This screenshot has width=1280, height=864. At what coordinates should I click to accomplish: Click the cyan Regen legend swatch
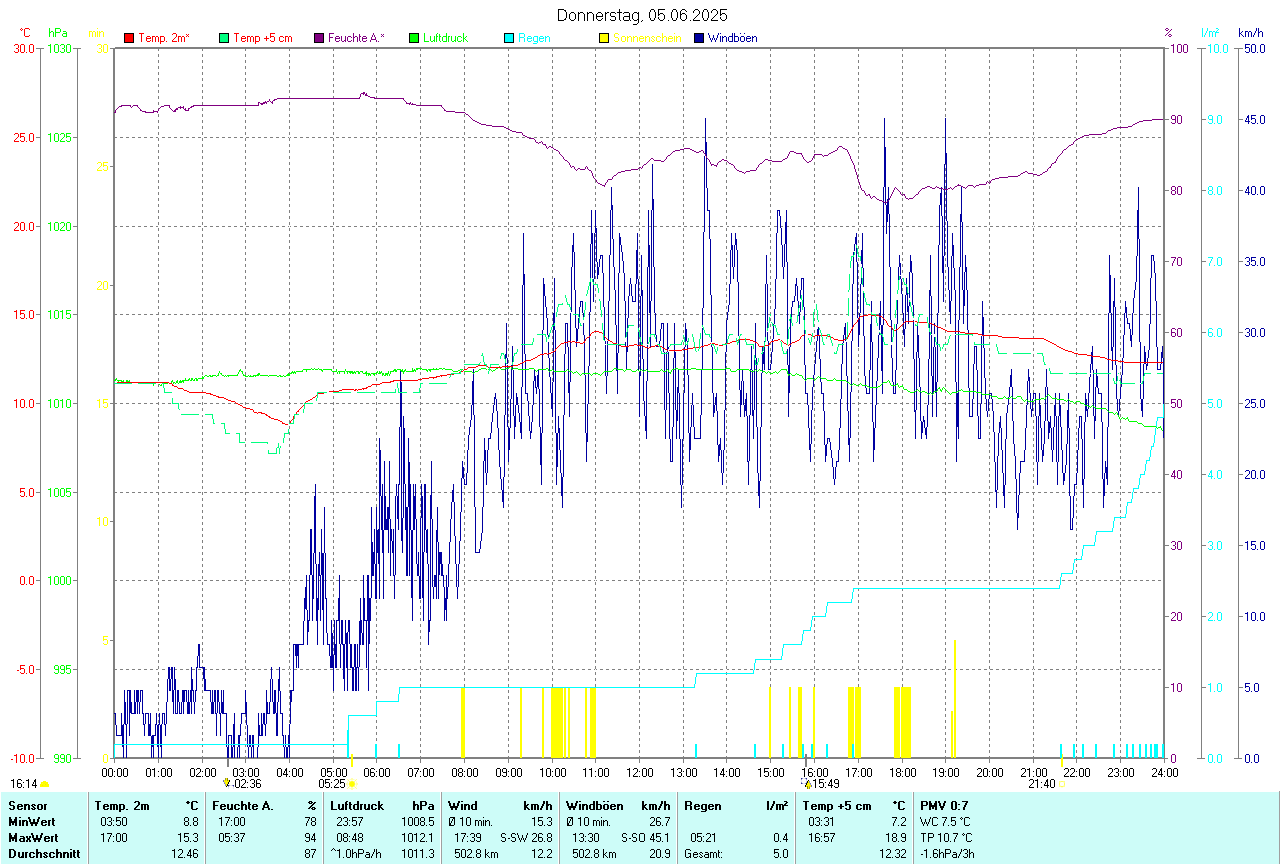509,38
